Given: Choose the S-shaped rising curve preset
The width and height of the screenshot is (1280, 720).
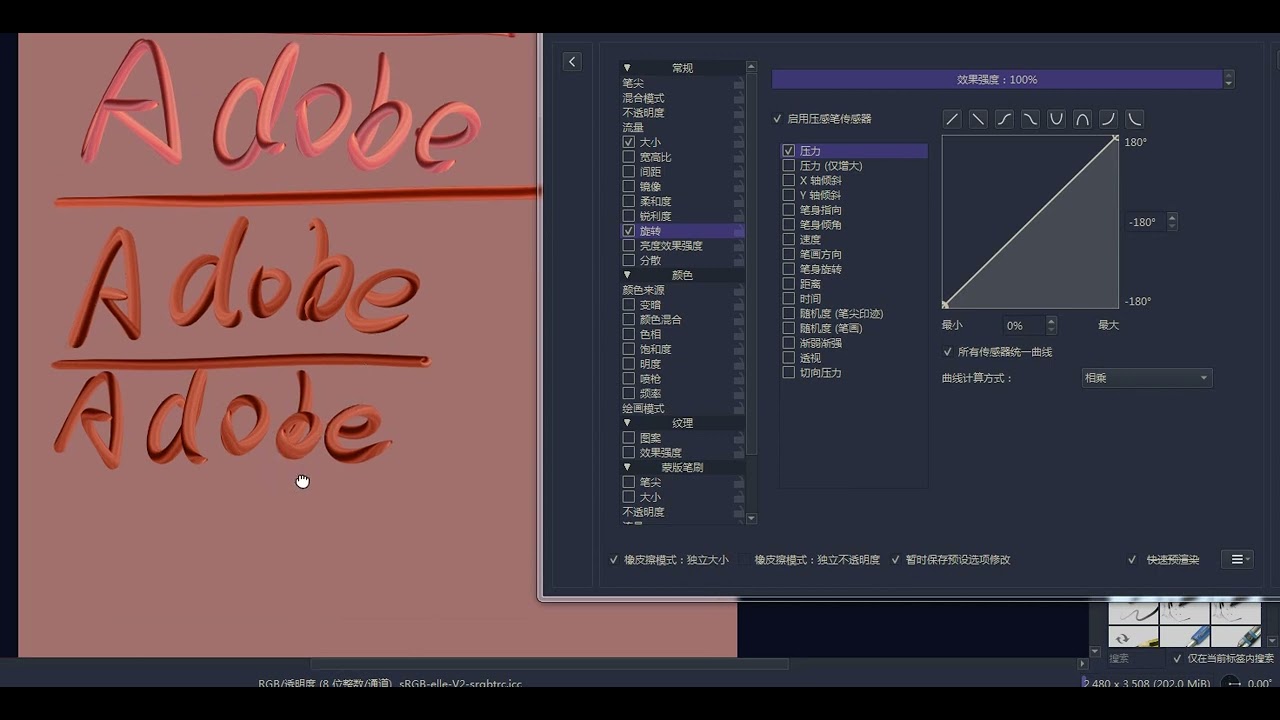Looking at the screenshot, I should tap(1004, 119).
